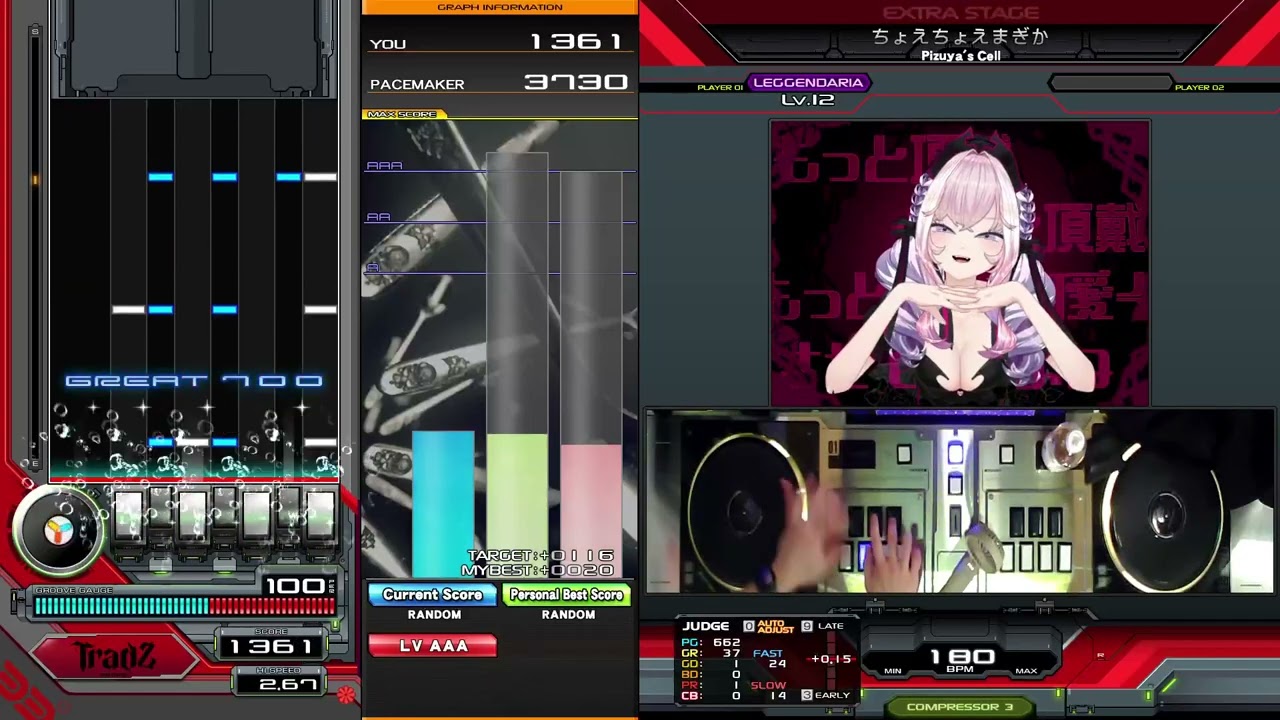The height and width of the screenshot is (720, 1280).
Task: Click the TradZ player name plate
Action: click(114, 658)
